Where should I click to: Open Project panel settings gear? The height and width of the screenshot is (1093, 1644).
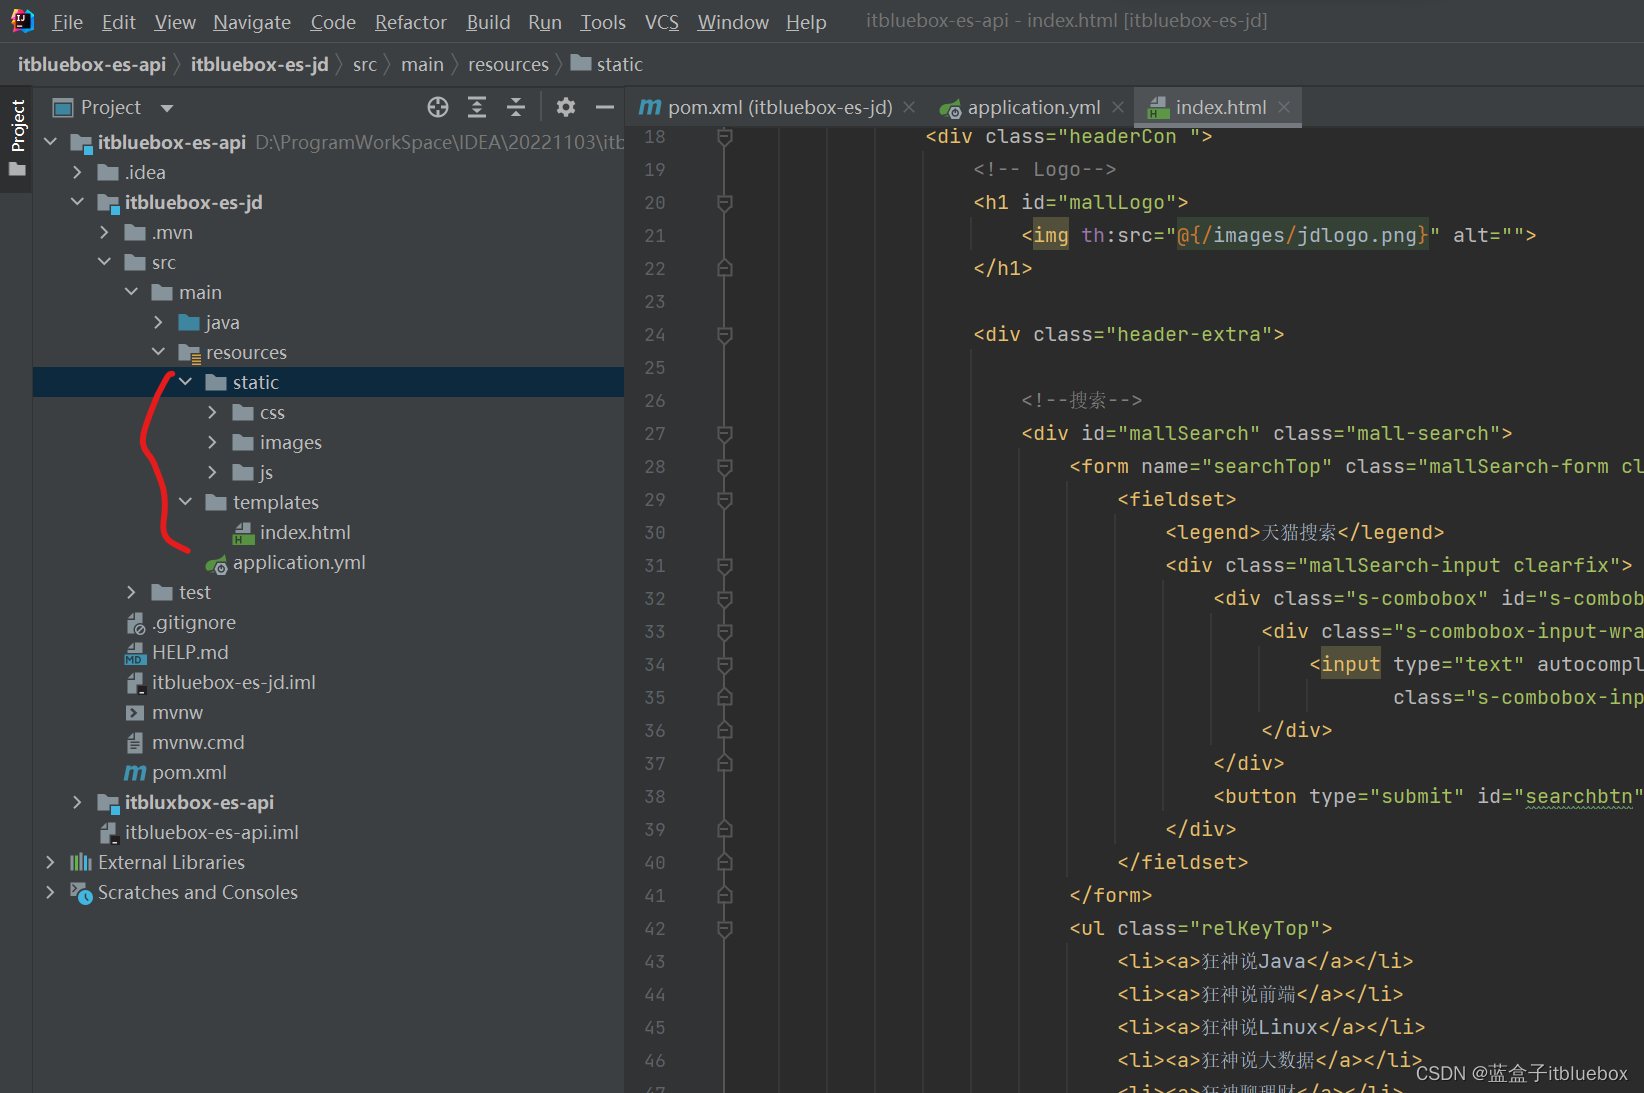566,107
